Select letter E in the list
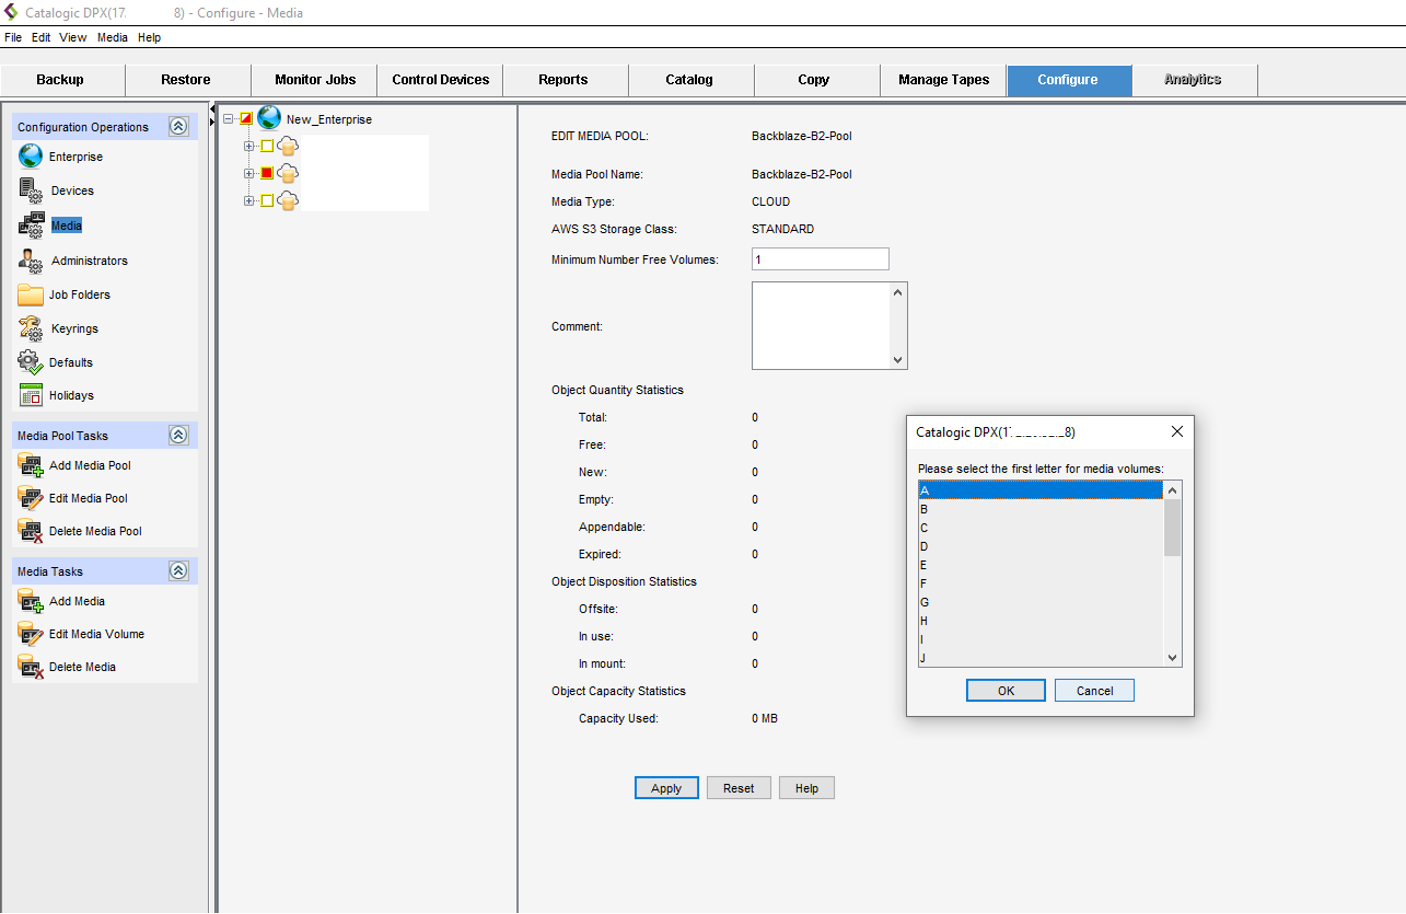Image resolution: width=1406 pixels, height=914 pixels. (1040, 565)
